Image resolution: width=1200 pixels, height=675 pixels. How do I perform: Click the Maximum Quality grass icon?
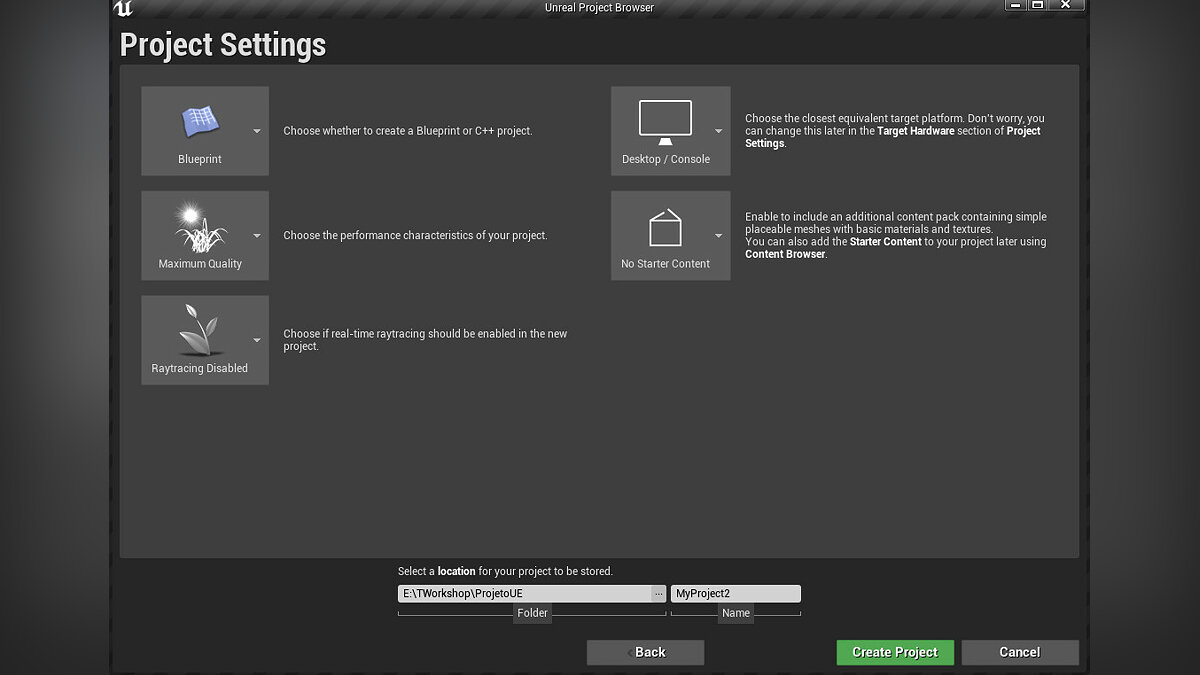tap(199, 227)
